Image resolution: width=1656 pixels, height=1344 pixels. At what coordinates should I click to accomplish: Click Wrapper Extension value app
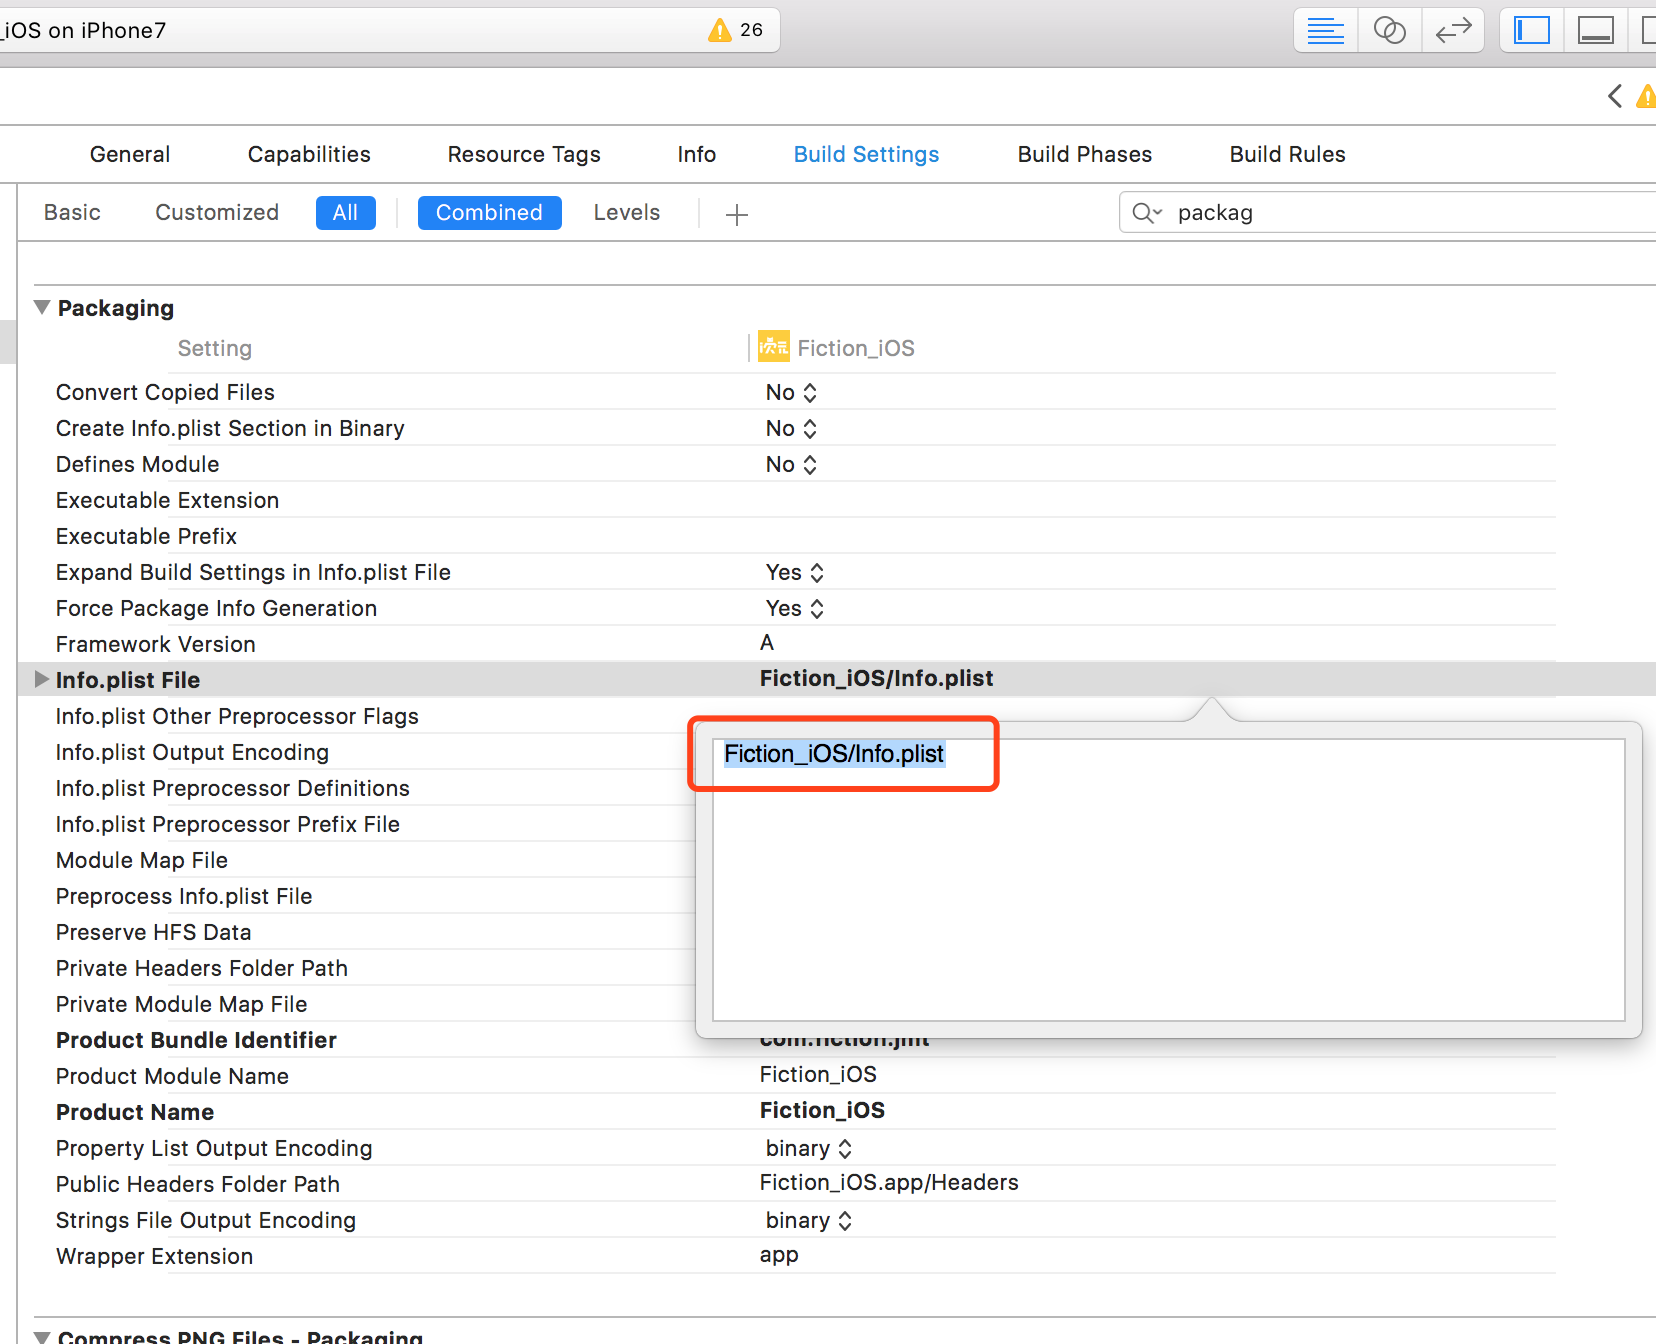click(x=779, y=1254)
